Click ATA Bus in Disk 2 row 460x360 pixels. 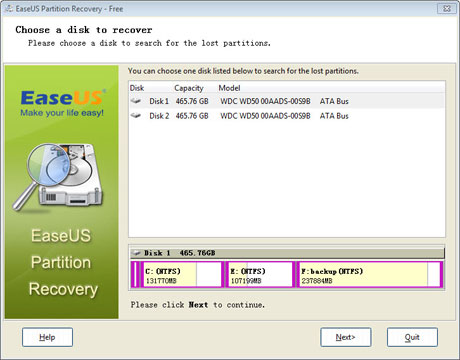[x=334, y=116]
